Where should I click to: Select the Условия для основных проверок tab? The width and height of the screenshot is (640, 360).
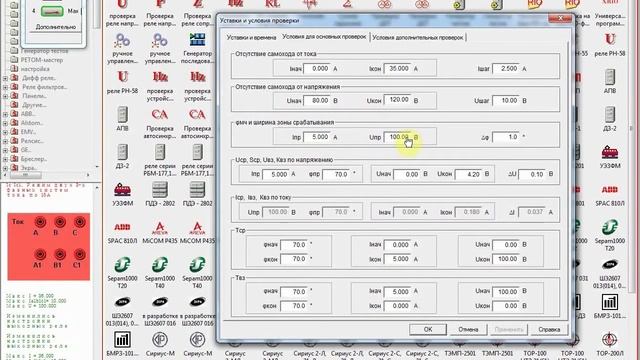[x=324, y=37]
